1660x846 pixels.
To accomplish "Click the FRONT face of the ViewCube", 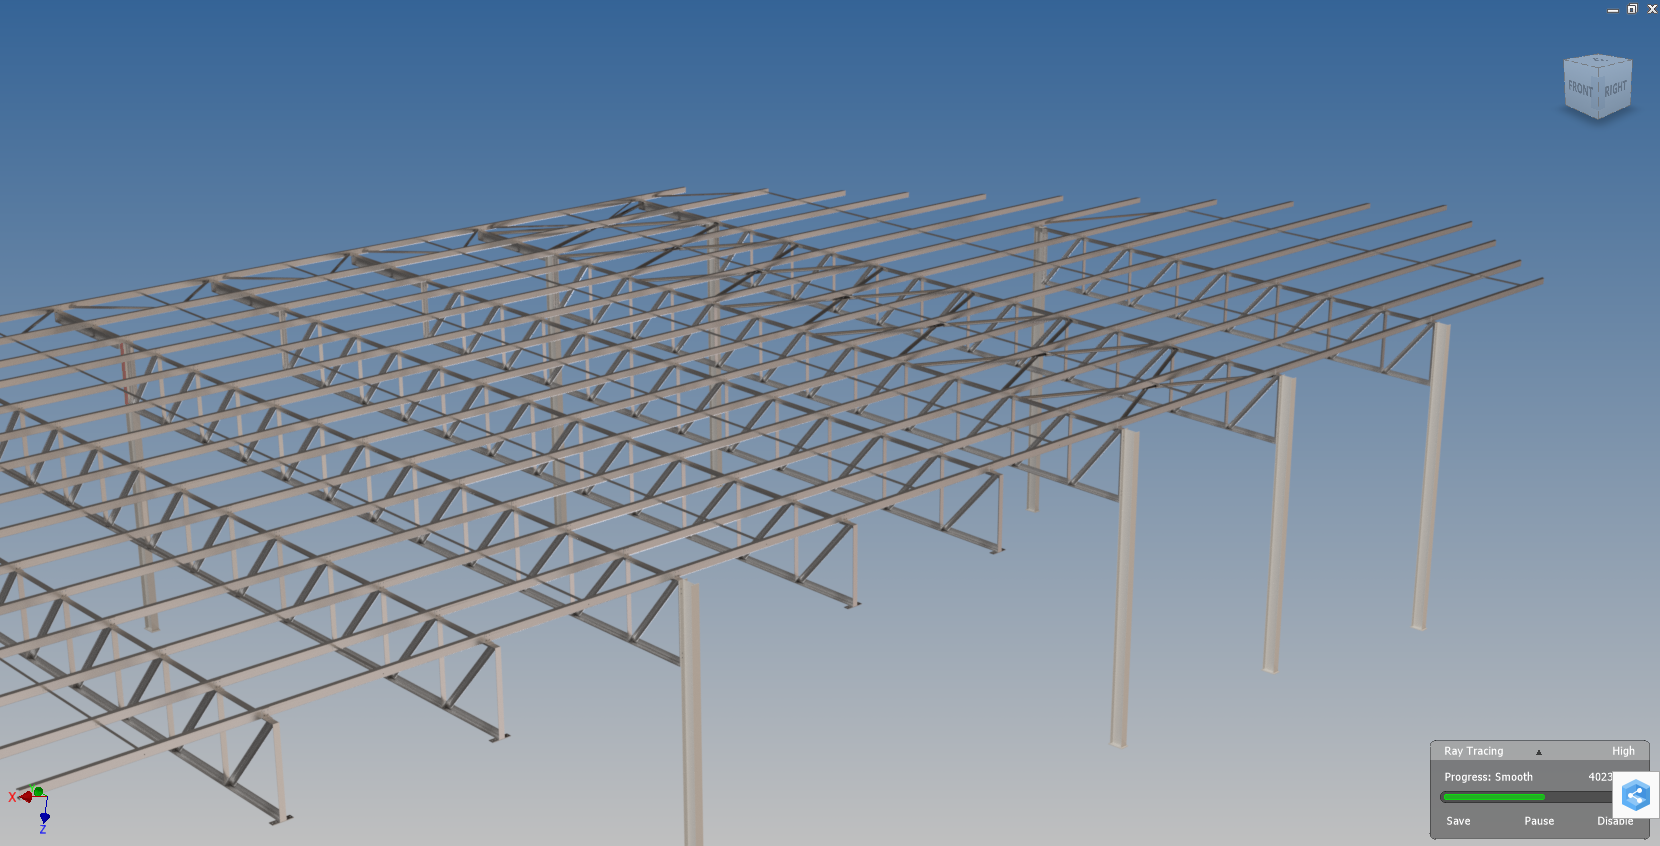I will (x=1580, y=89).
